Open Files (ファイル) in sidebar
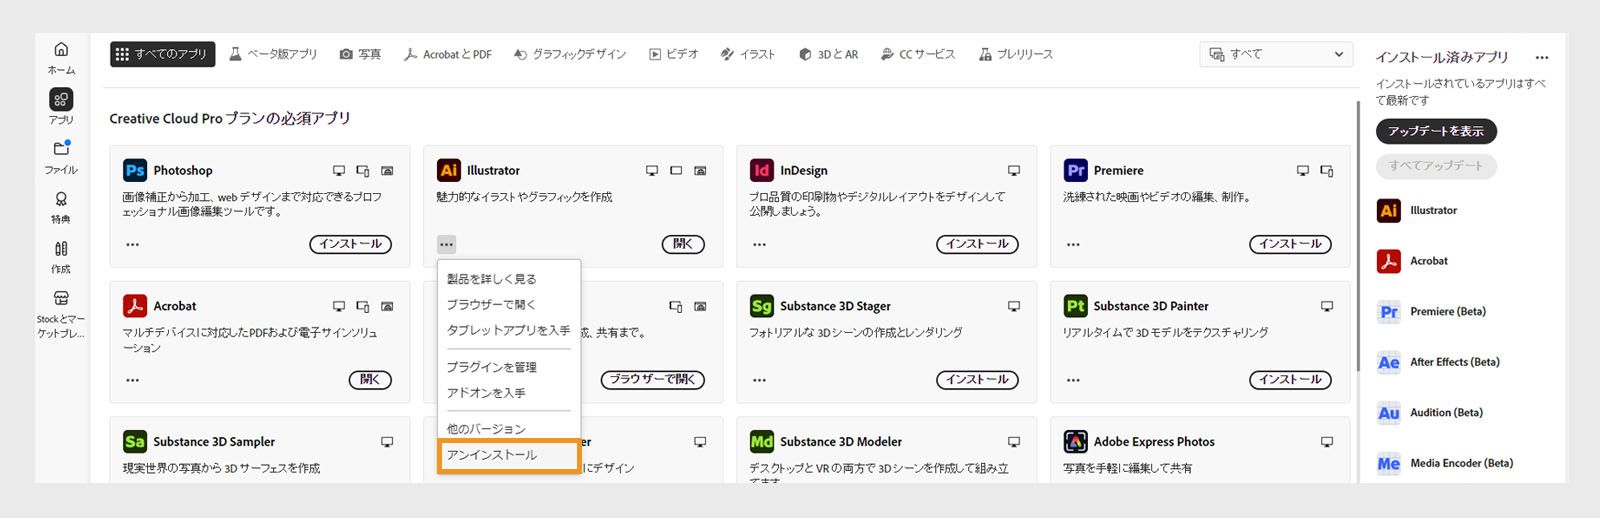1600x518 pixels. [61, 157]
